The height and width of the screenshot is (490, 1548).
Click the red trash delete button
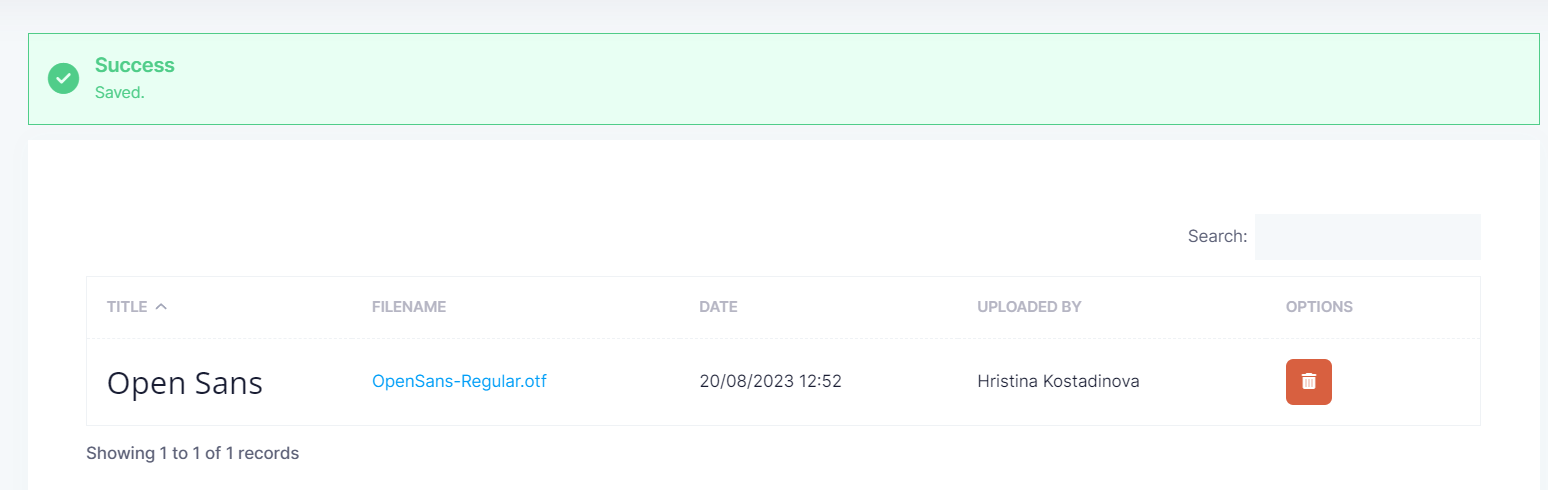[x=1308, y=382]
